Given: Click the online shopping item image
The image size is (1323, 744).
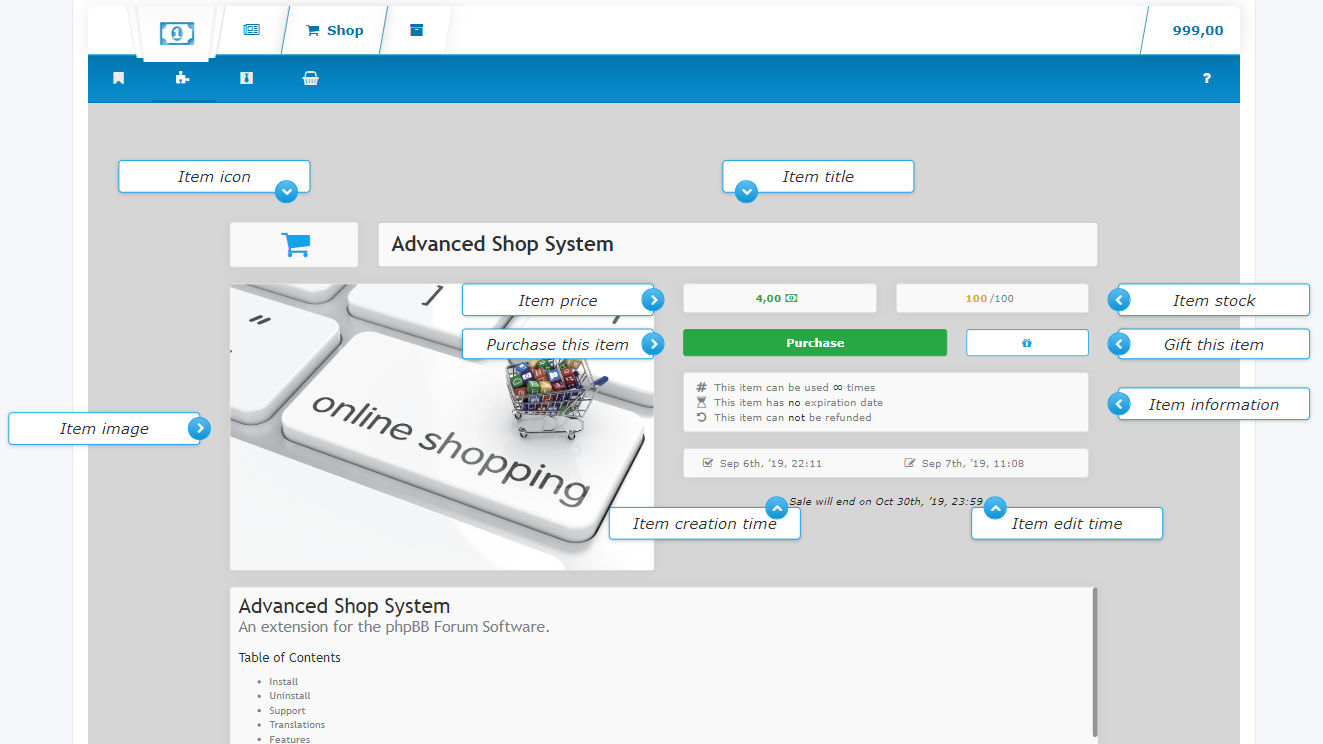Looking at the screenshot, I should click(442, 427).
